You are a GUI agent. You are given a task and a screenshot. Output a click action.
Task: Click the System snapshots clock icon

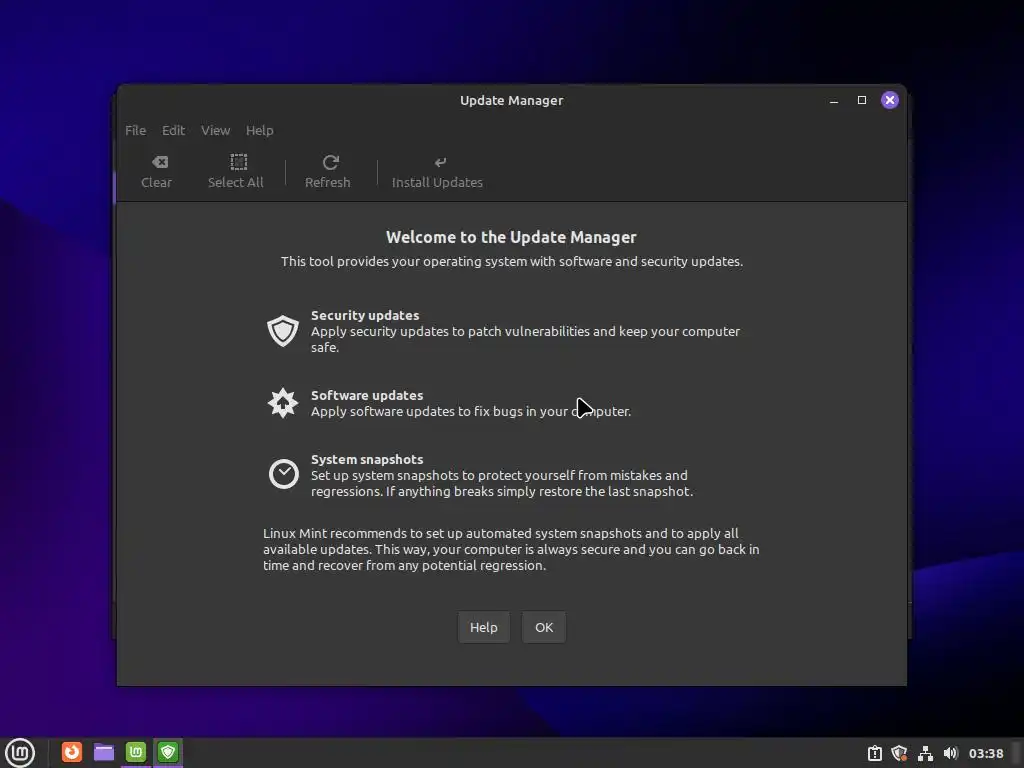[x=283, y=474]
